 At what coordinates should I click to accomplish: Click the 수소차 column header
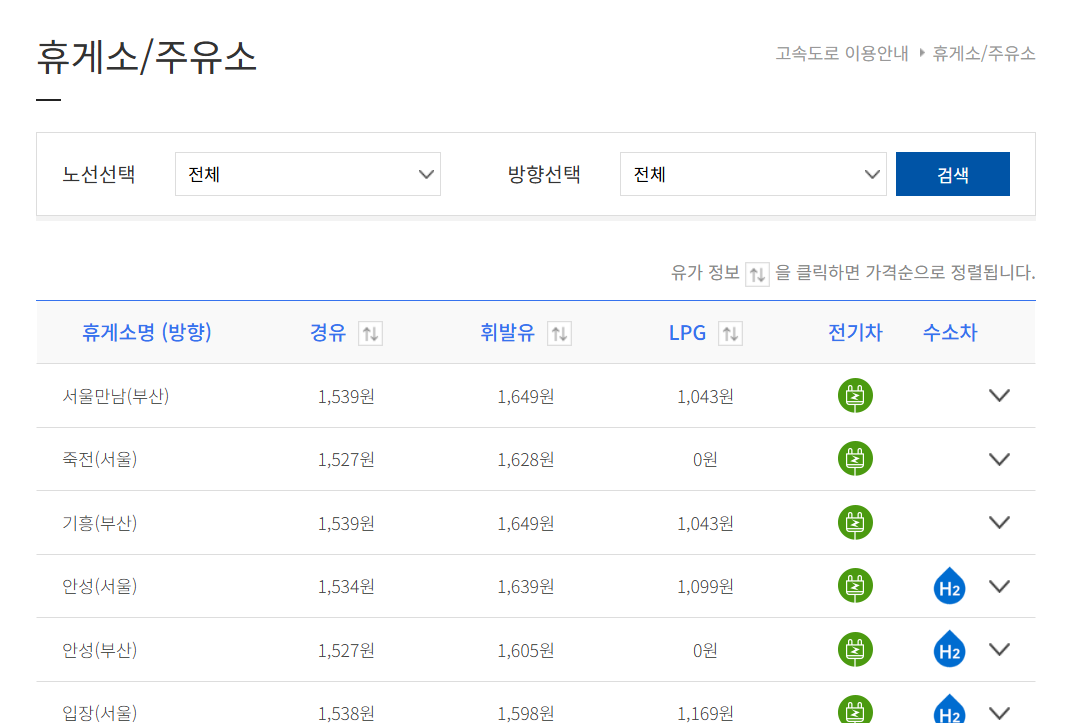tap(949, 332)
